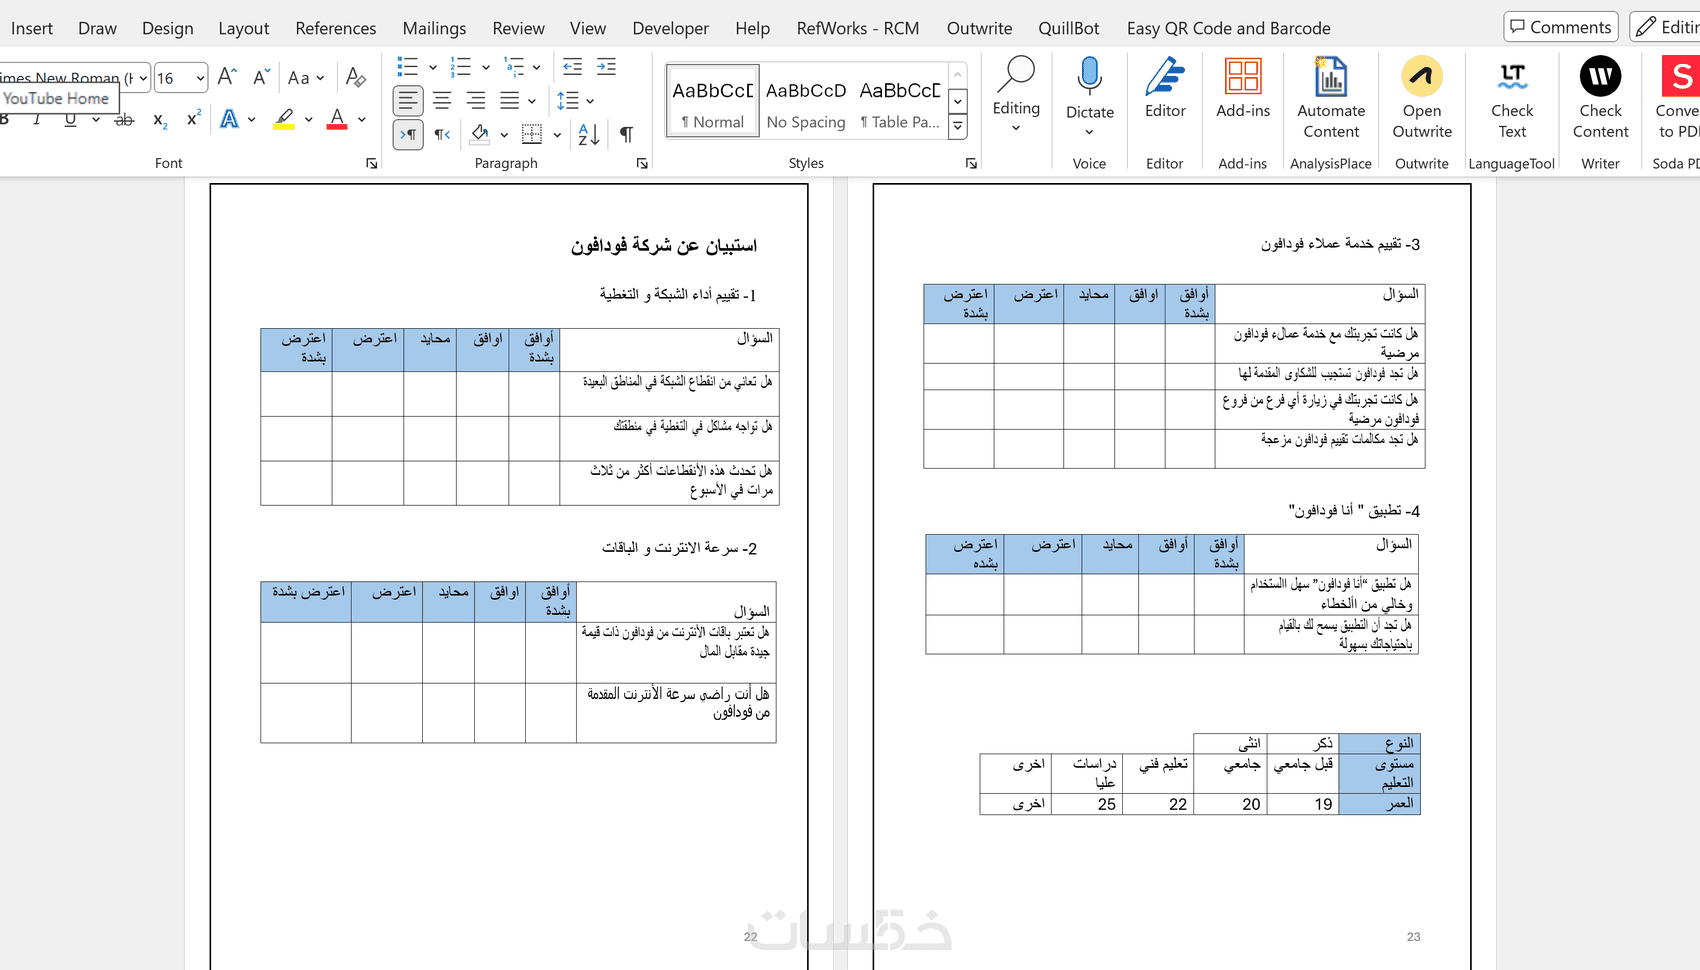Apply red font color
This screenshot has height=970, width=1700.
(x=337, y=120)
